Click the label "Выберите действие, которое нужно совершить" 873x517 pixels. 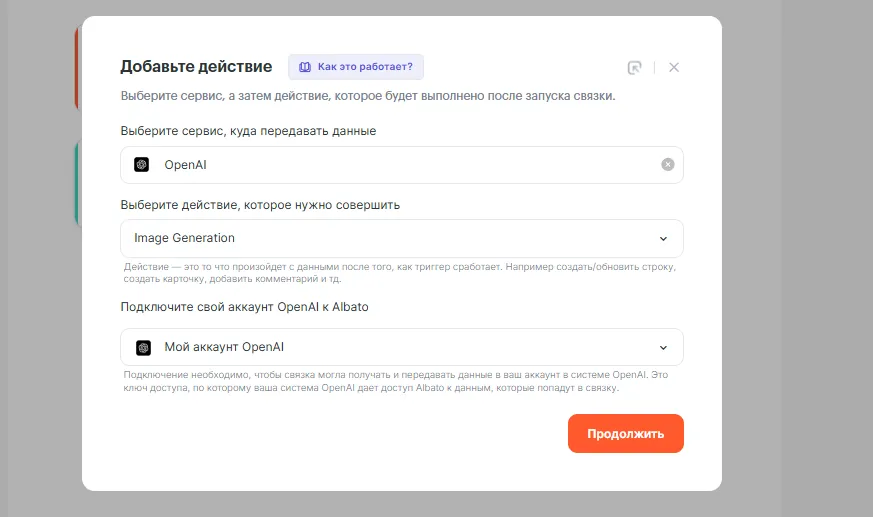[x=260, y=205]
